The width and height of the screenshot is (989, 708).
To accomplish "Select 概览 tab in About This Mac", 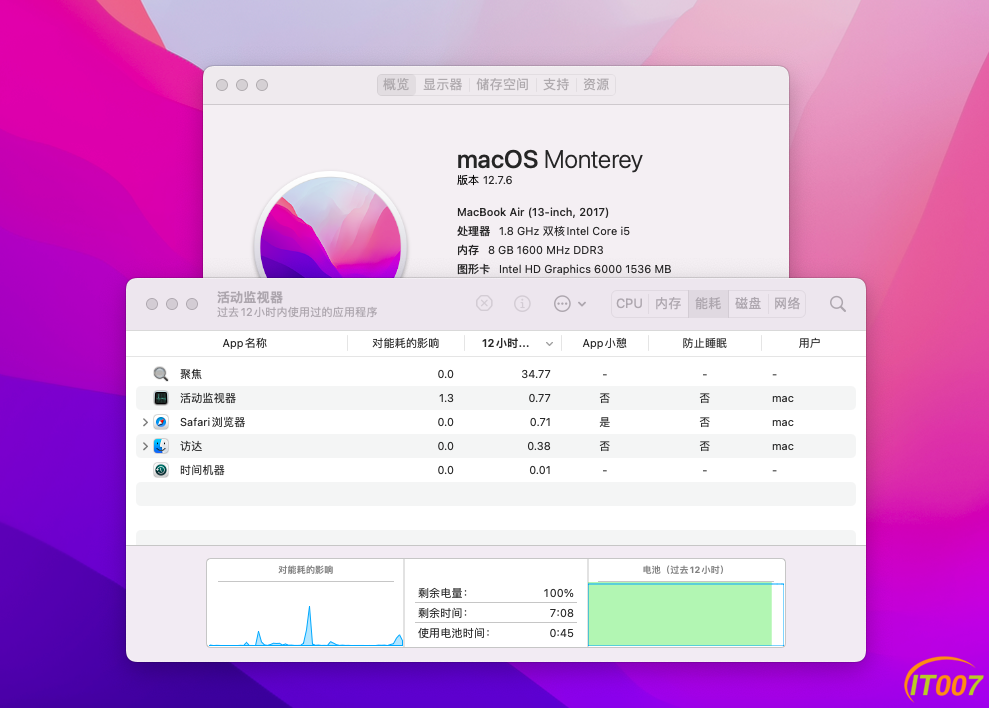I will pos(396,85).
